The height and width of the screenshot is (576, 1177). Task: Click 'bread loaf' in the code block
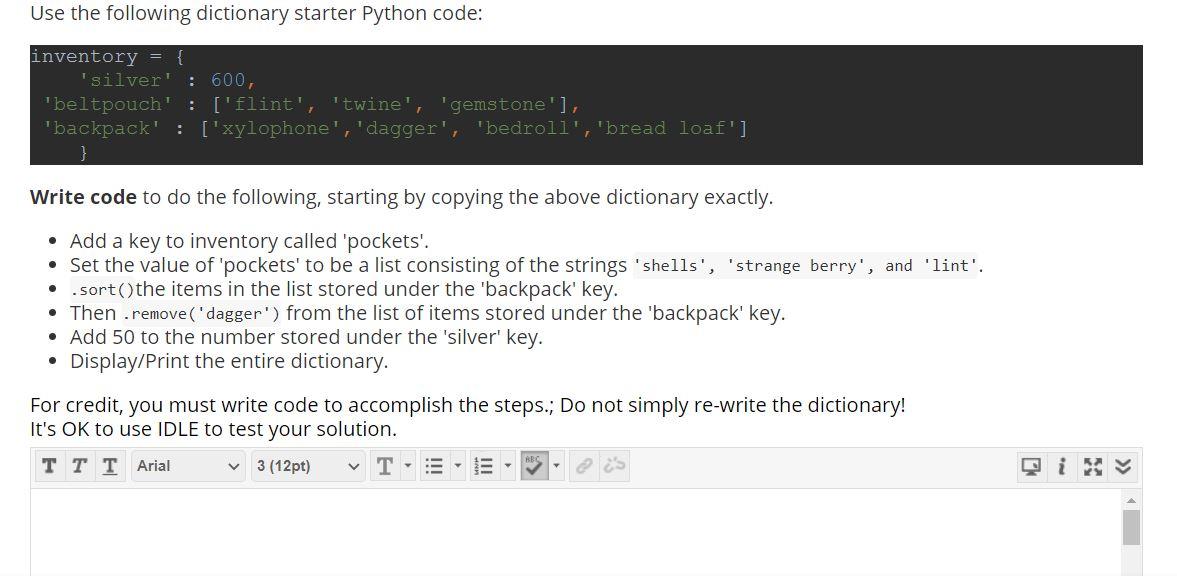pyautogui.click(x=667, y=128)
